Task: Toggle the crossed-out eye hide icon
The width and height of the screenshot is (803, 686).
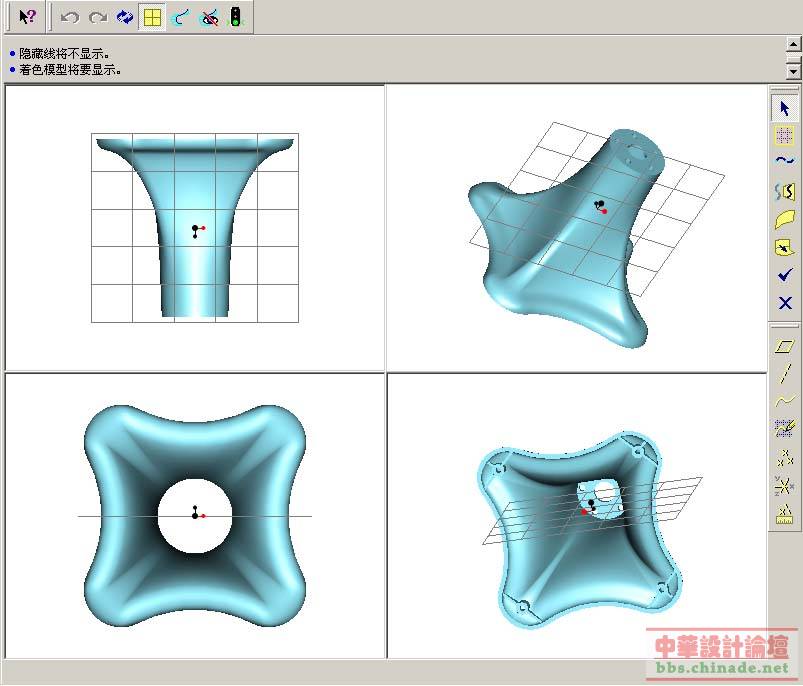Action: point(208,18)
